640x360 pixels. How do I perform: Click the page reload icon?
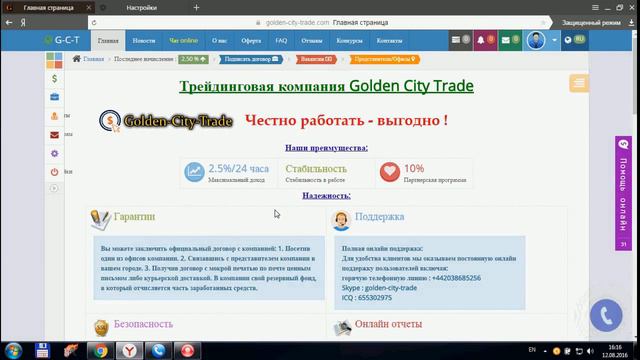click(94, 23)
